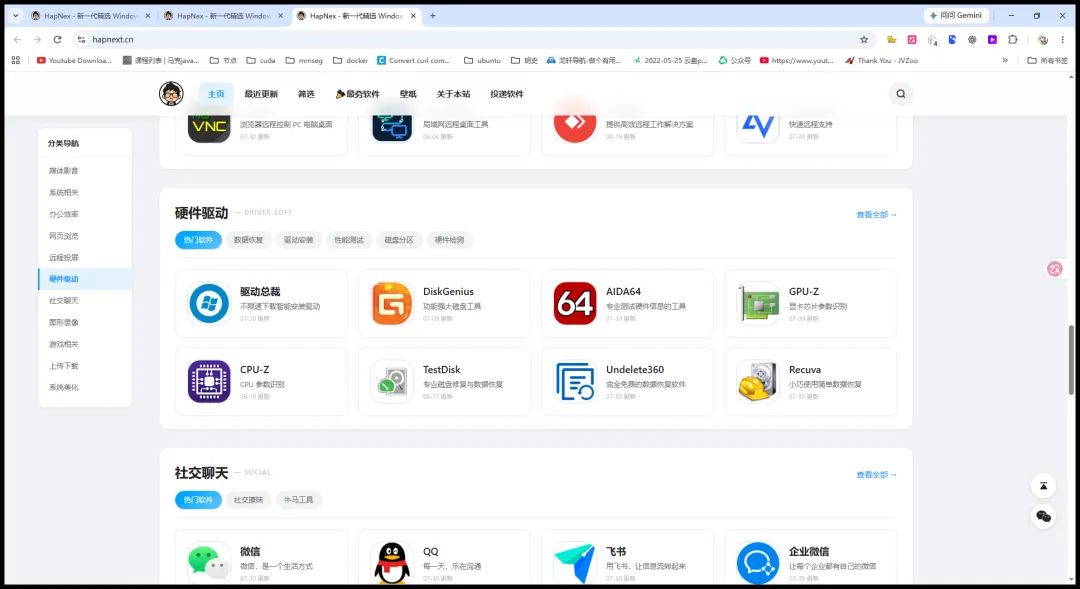
Task: Go to 最近更新 in the navbar
Action: [261, 94]
